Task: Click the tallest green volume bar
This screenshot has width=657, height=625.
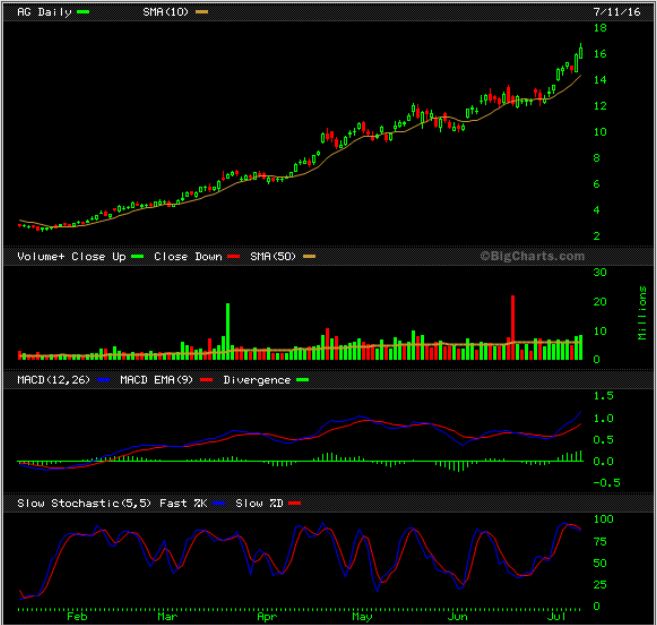Action: point(228,330)
